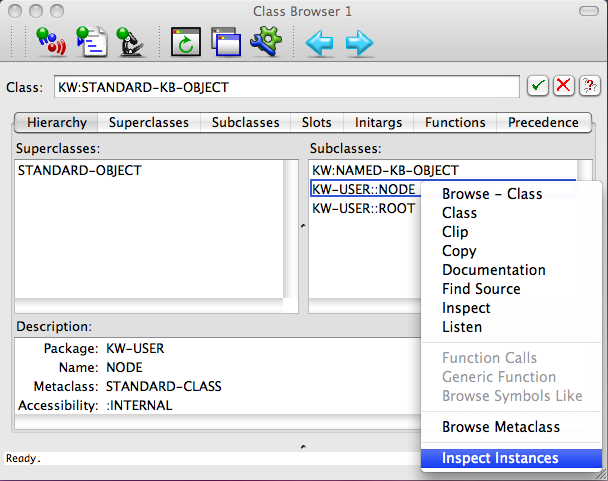Confirm class with the green checkmark button
The height and width of the screenshot is (481, 608).
click(538, 86)
